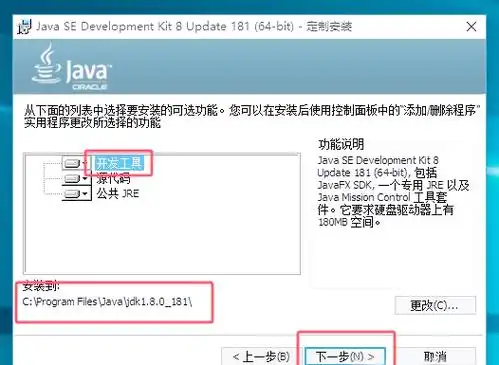The image size is (499, 365).
Task: Click the install path C:\Program Files\Java\jdk1.8.0_181\
Action: click(x=107, y=302)
